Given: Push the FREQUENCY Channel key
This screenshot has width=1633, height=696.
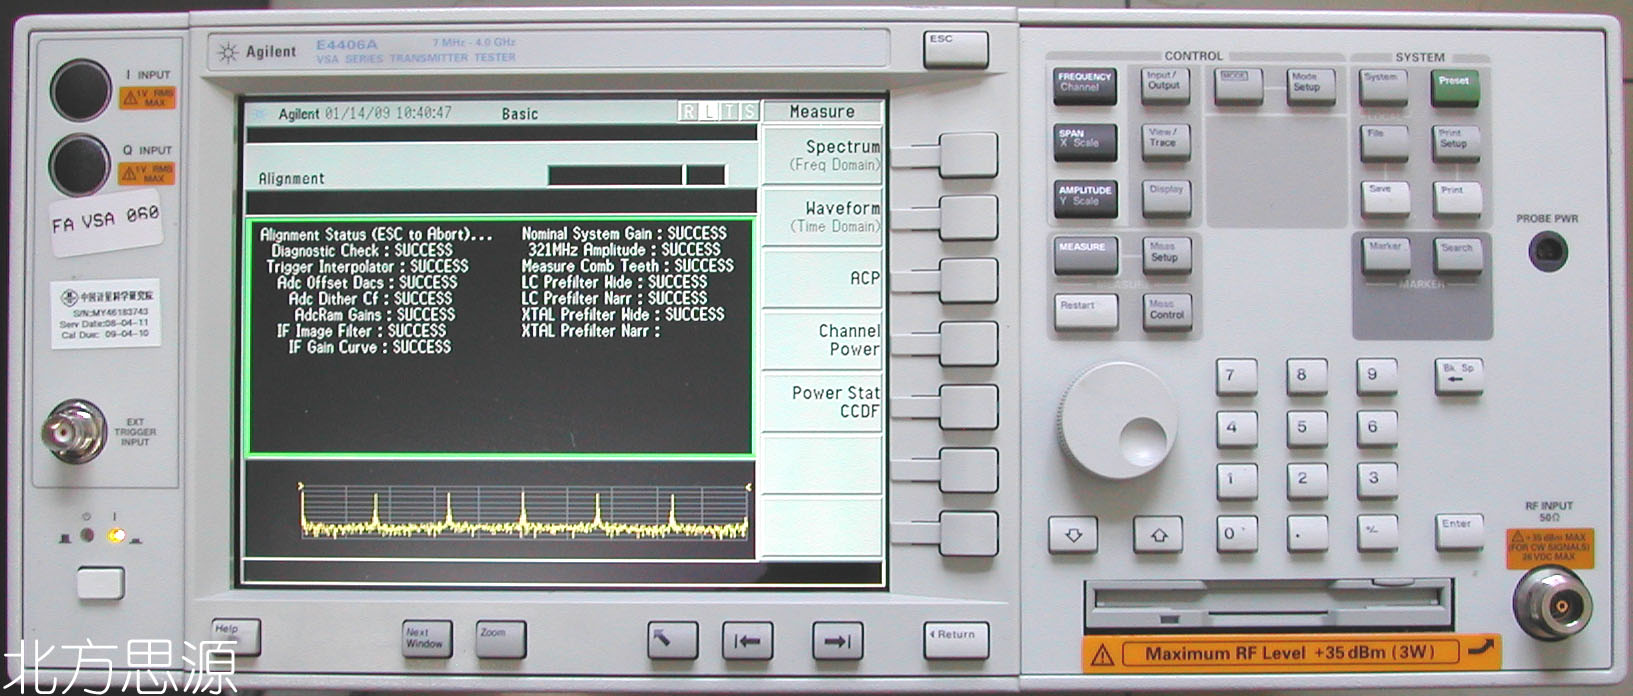Looking at the screenshot, I should 1084,86.
